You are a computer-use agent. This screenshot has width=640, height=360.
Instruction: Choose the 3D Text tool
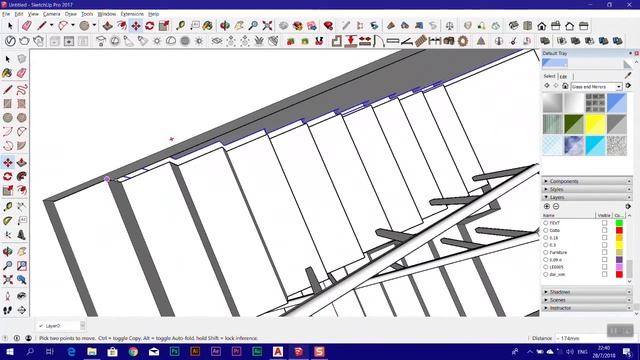[22, 235]
